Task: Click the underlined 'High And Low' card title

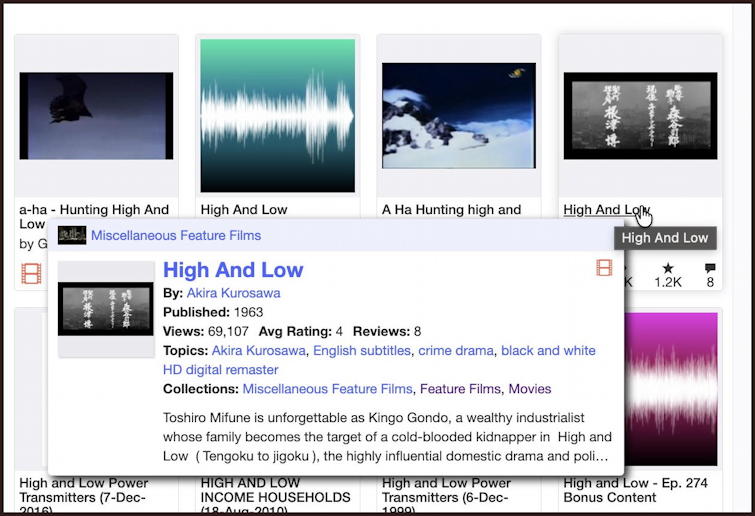Action: coord(607,210)
